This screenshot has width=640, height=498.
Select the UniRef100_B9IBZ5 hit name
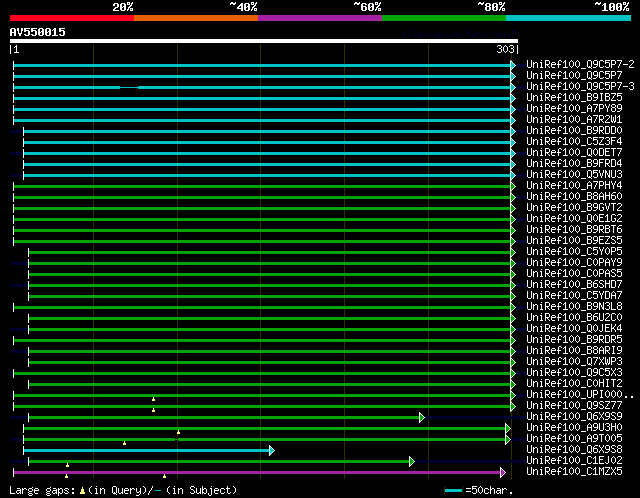574,97
